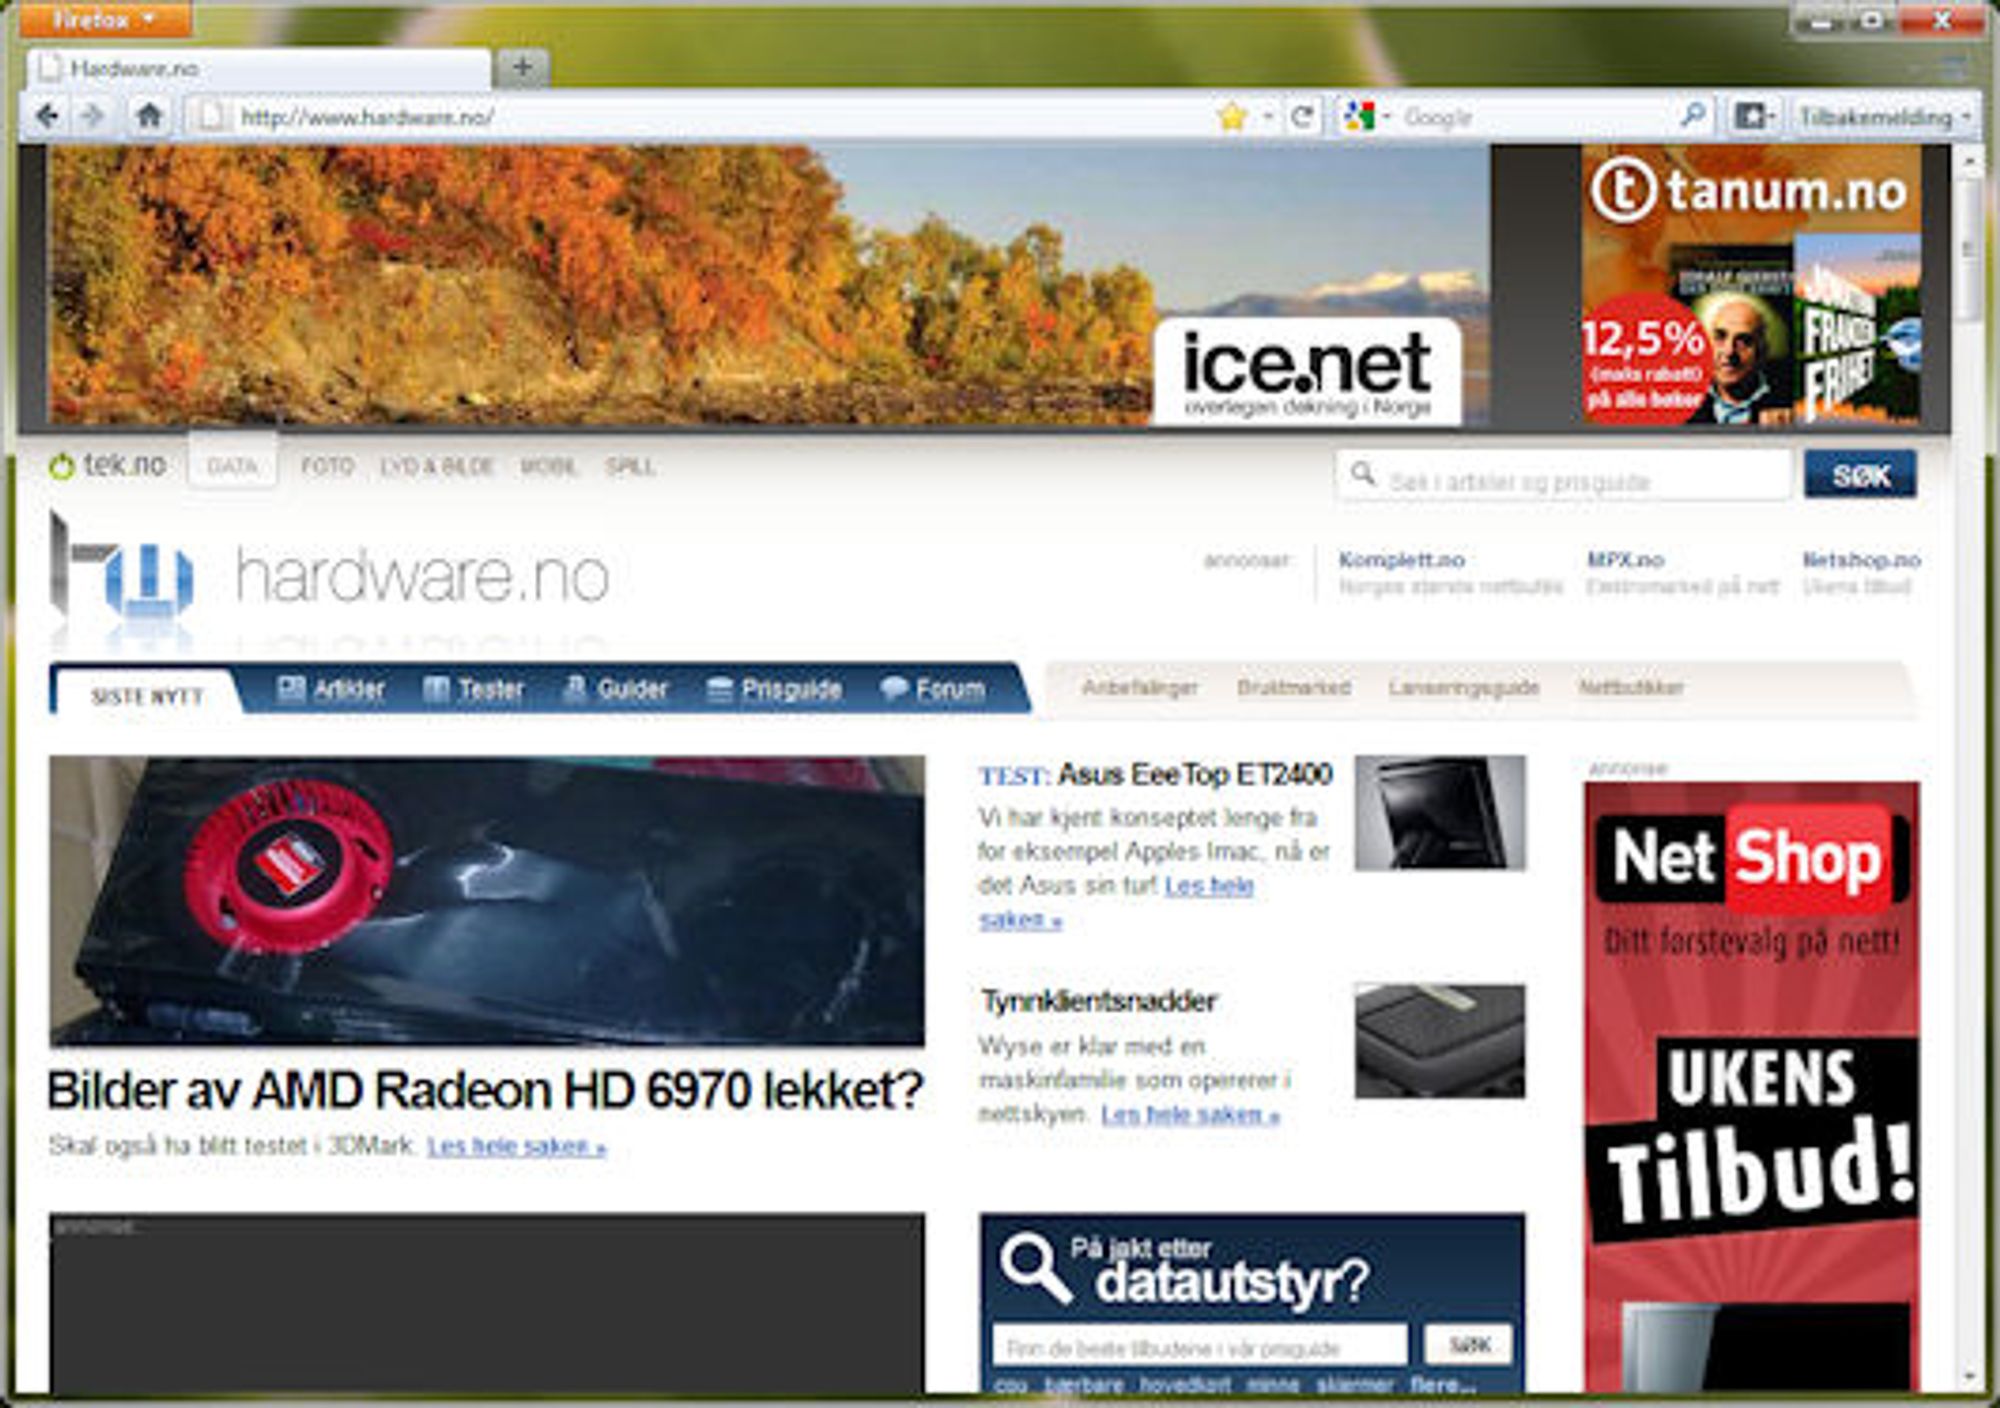
Task: Open the Artikler menu item
Action: pyautogui.click(x=330, y=689)
